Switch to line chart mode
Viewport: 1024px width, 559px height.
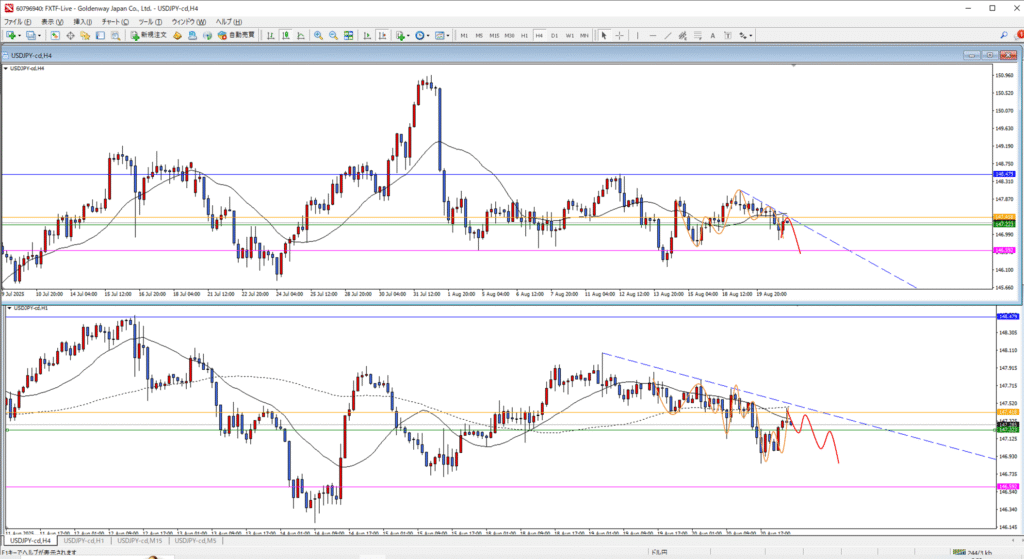pyautogui.click(x=300, y=35)
